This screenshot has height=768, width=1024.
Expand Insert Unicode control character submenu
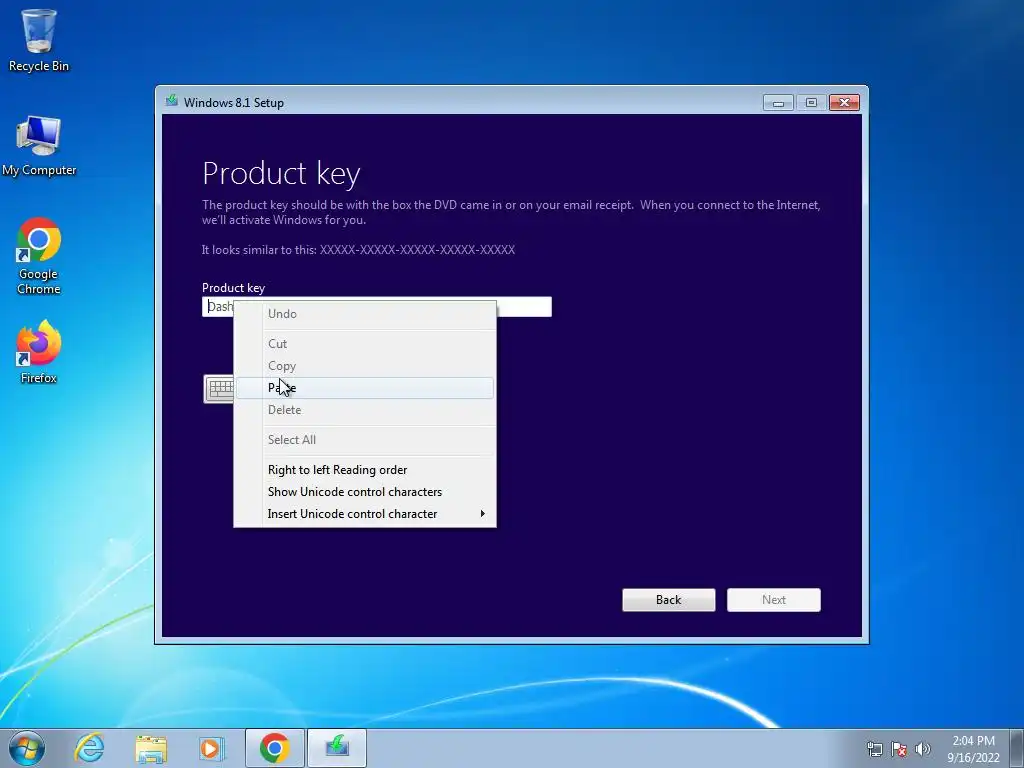coord(364,514)
